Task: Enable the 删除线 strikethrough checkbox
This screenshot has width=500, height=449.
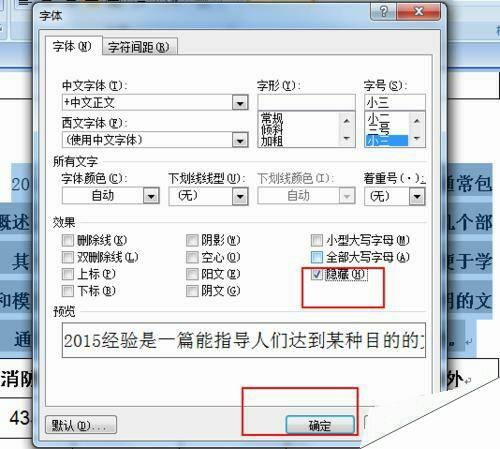Action: click(68, 240)
